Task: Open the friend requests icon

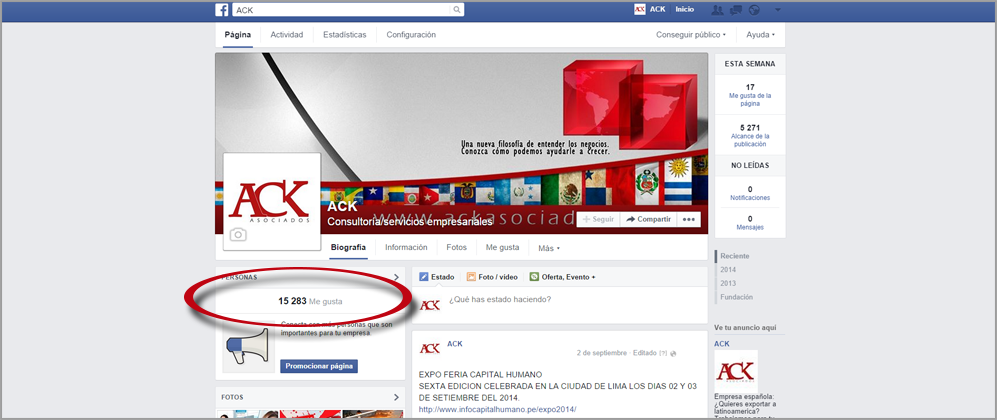Action: 716,10
